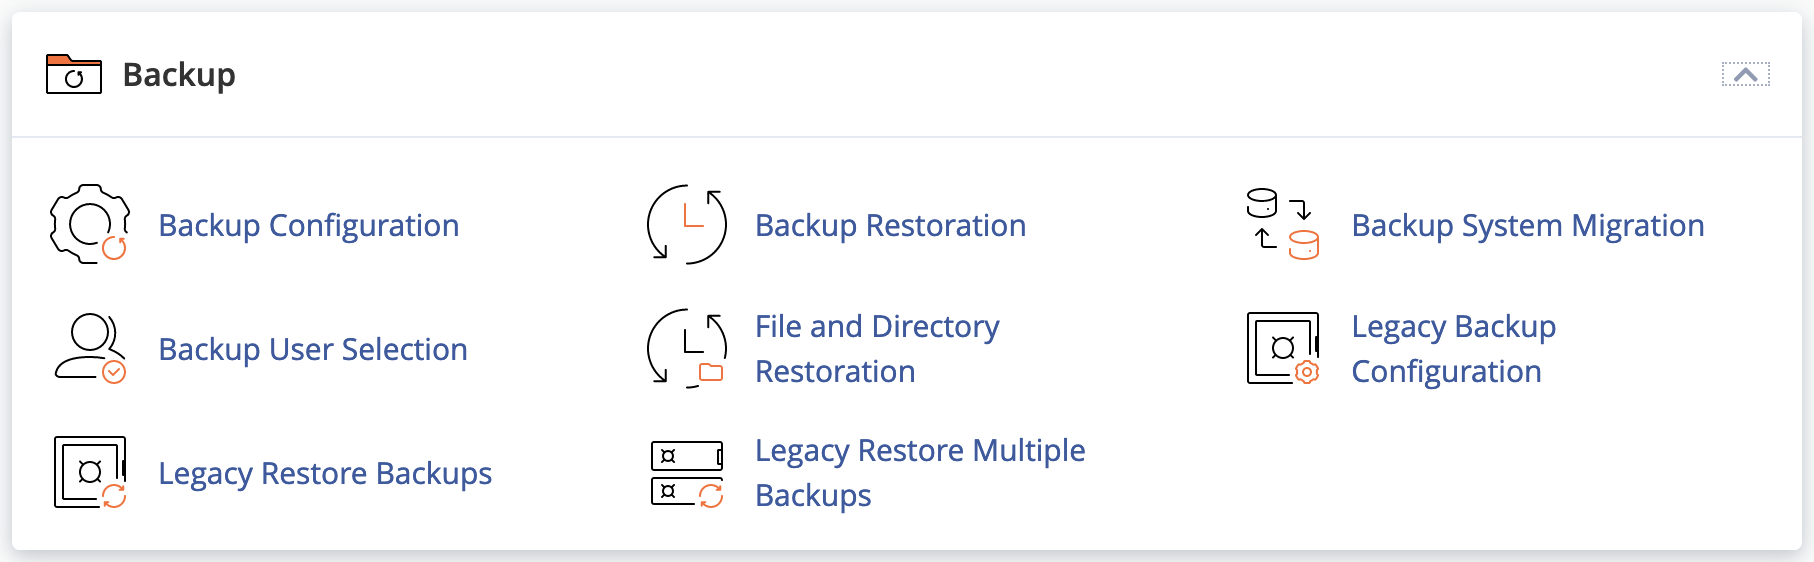Collapse the Backup section with the chevron
Viewport: 1814px width, 562px height.
point(1745,75)
